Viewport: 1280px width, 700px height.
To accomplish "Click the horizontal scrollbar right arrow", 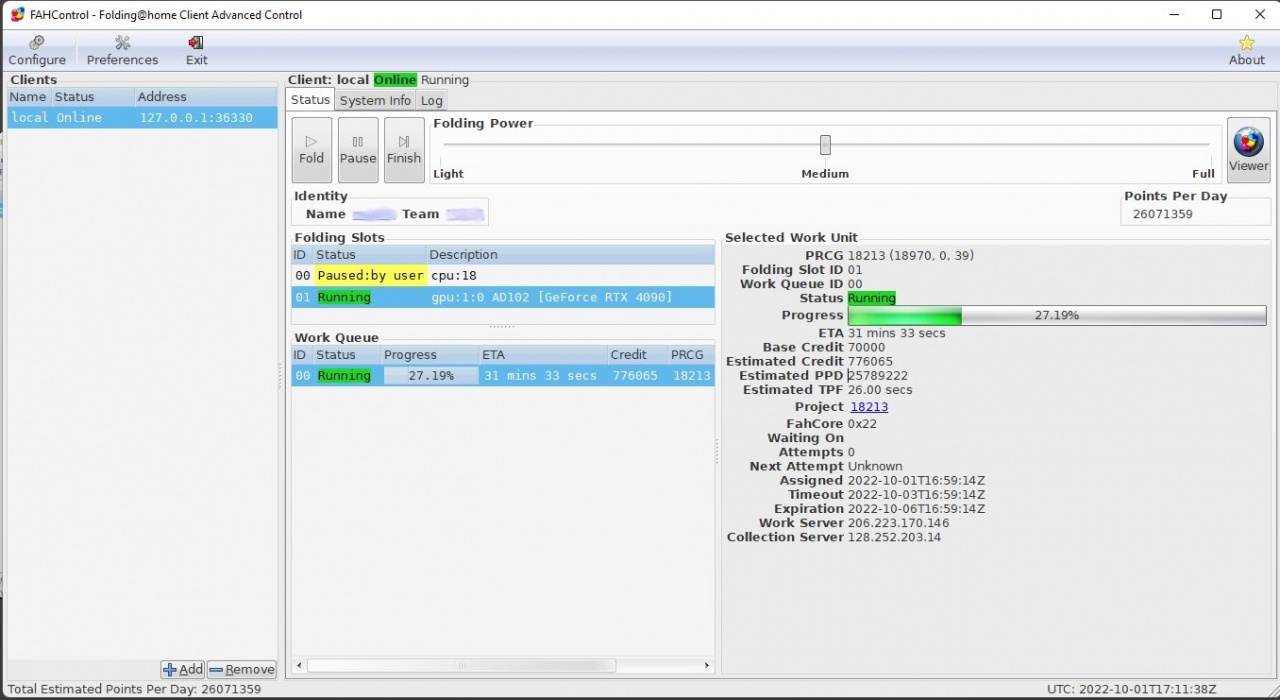I will [707, 665].
